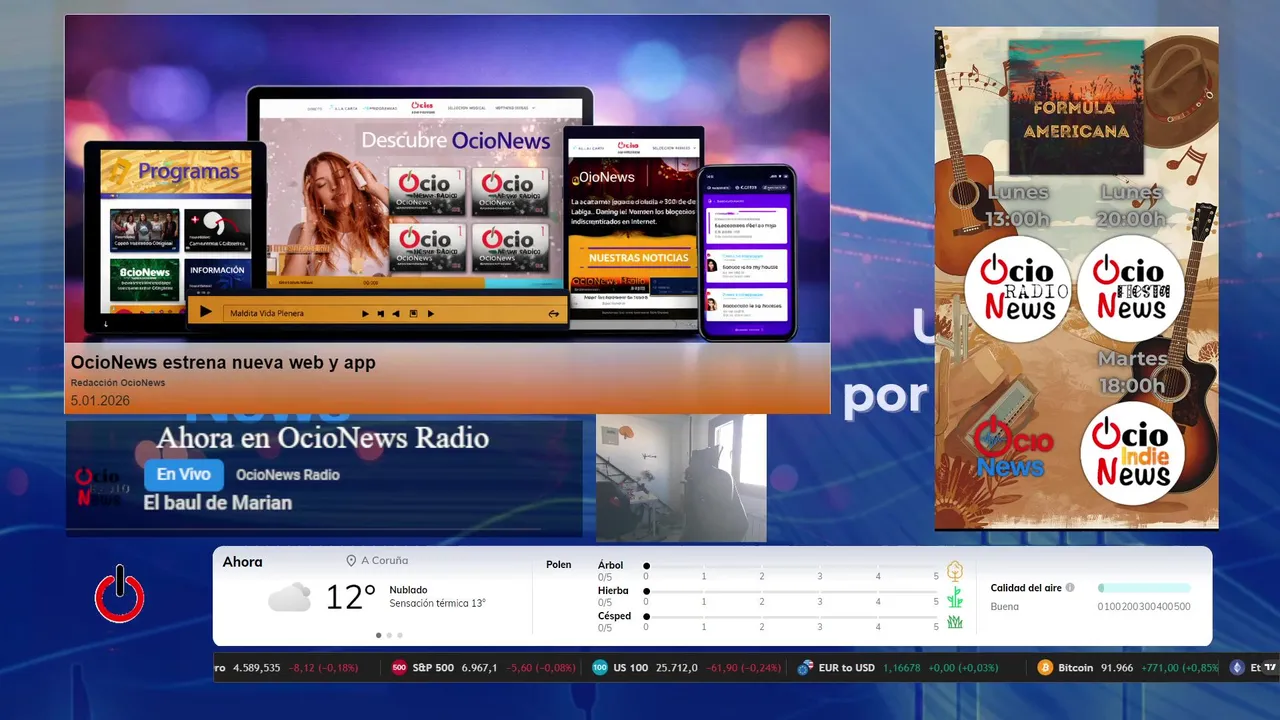Click the EUR to USD flag icon
Viewport: 1280px width, 720px height.
(x=805, y=667)
